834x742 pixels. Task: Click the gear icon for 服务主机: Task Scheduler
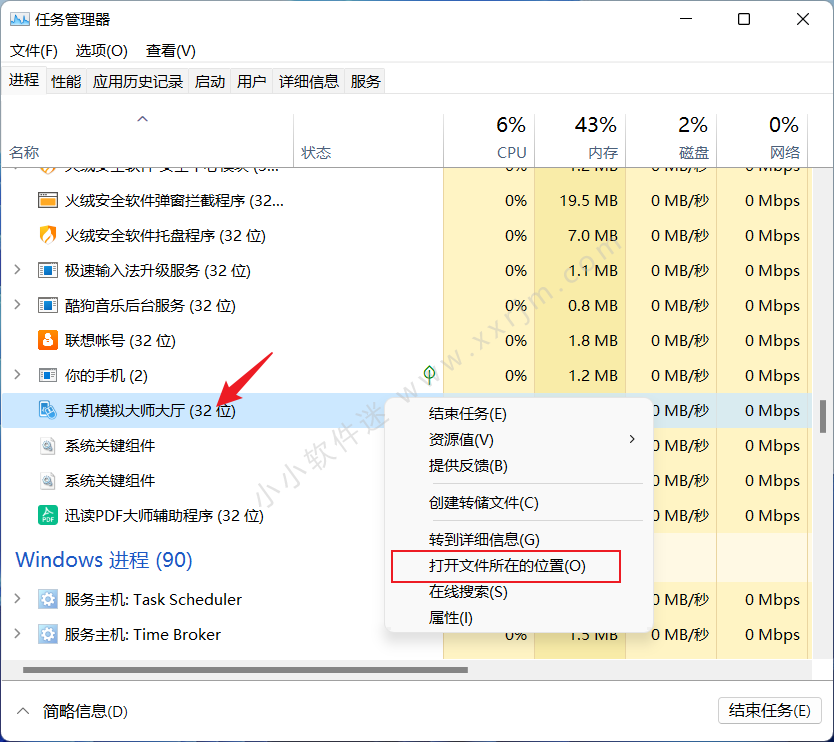pyautogui.click(x=48, y=599)
